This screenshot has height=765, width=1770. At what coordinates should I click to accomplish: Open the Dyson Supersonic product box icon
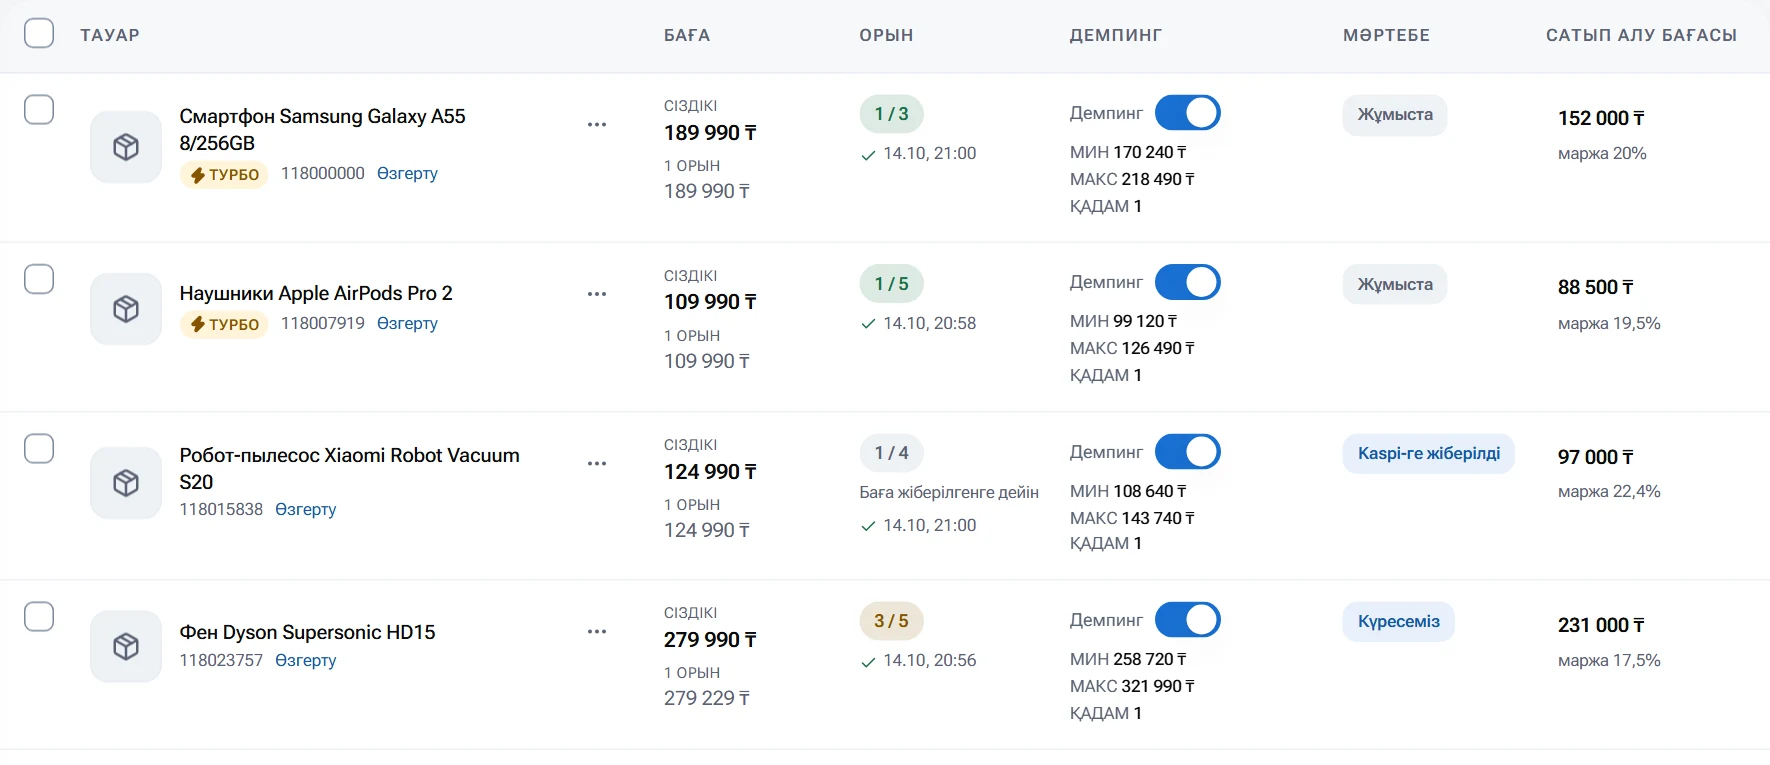[126, 646]
